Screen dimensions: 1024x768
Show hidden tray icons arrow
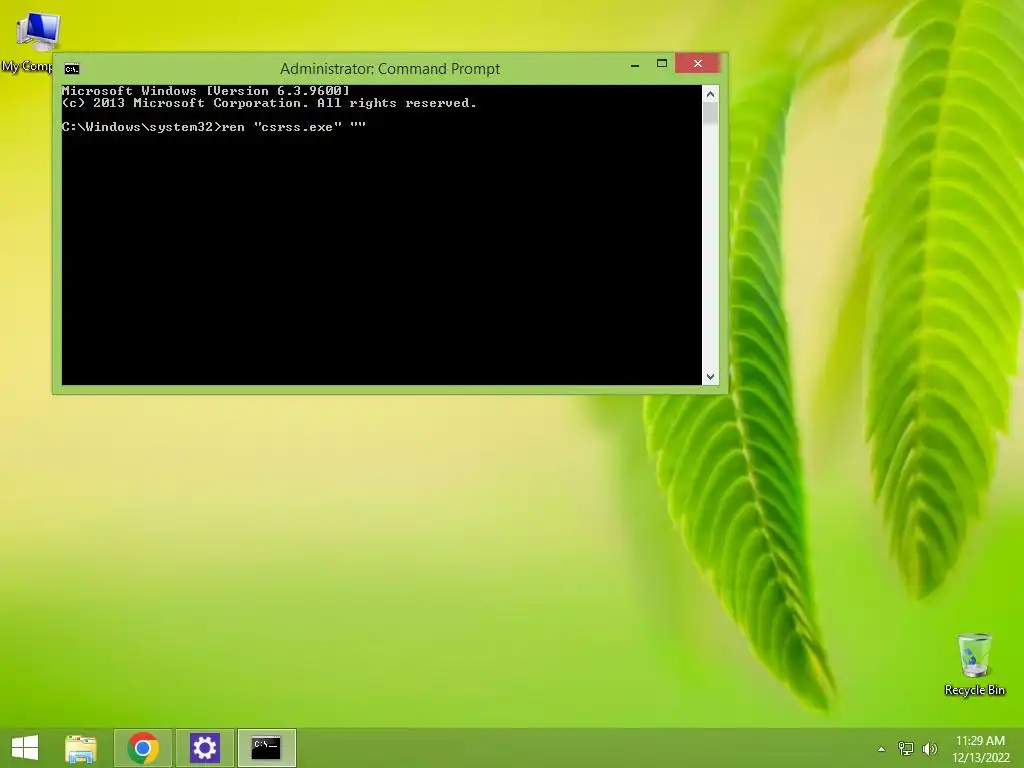882,749
